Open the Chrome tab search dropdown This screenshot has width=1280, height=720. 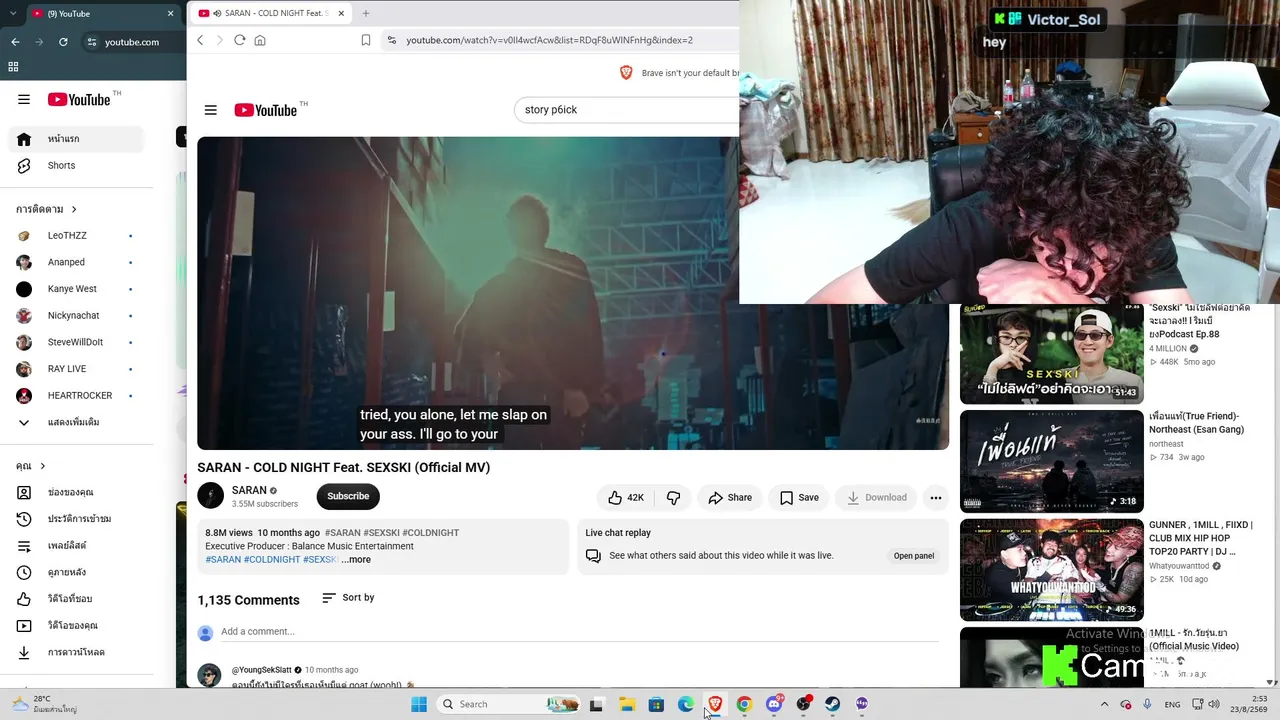click(13, 14)
